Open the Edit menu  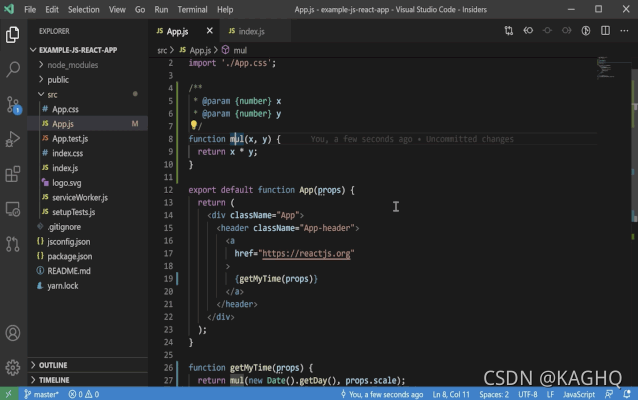click(x=52, y=9)
